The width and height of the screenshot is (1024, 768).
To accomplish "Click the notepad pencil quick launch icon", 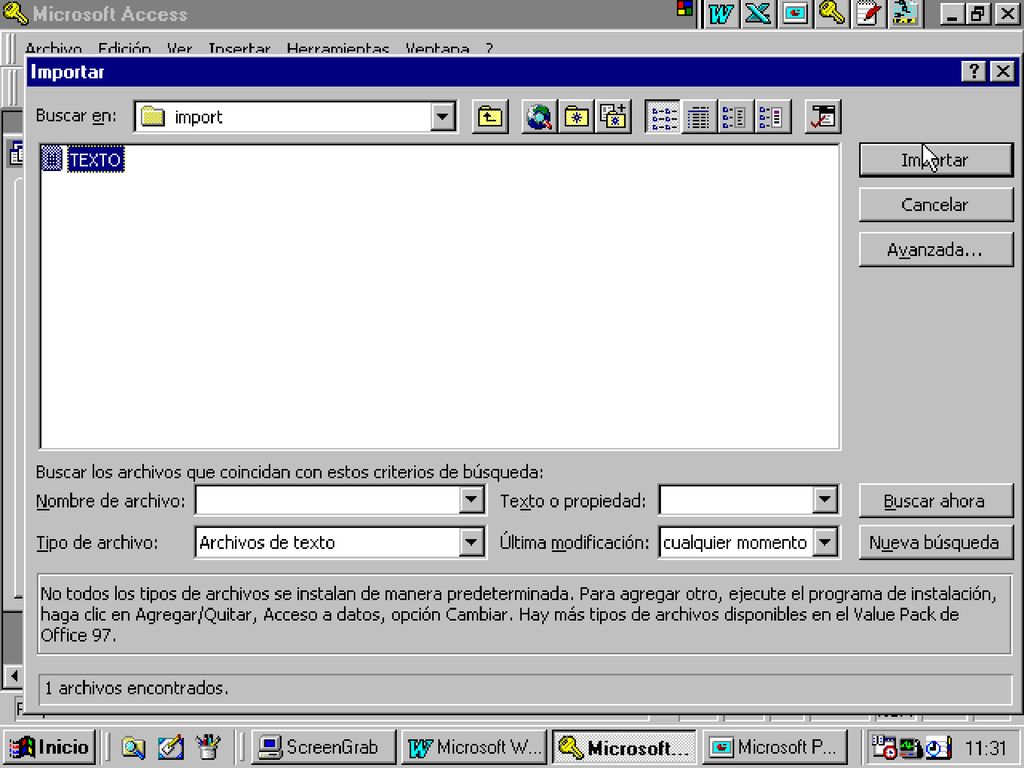I will (170, 747).
